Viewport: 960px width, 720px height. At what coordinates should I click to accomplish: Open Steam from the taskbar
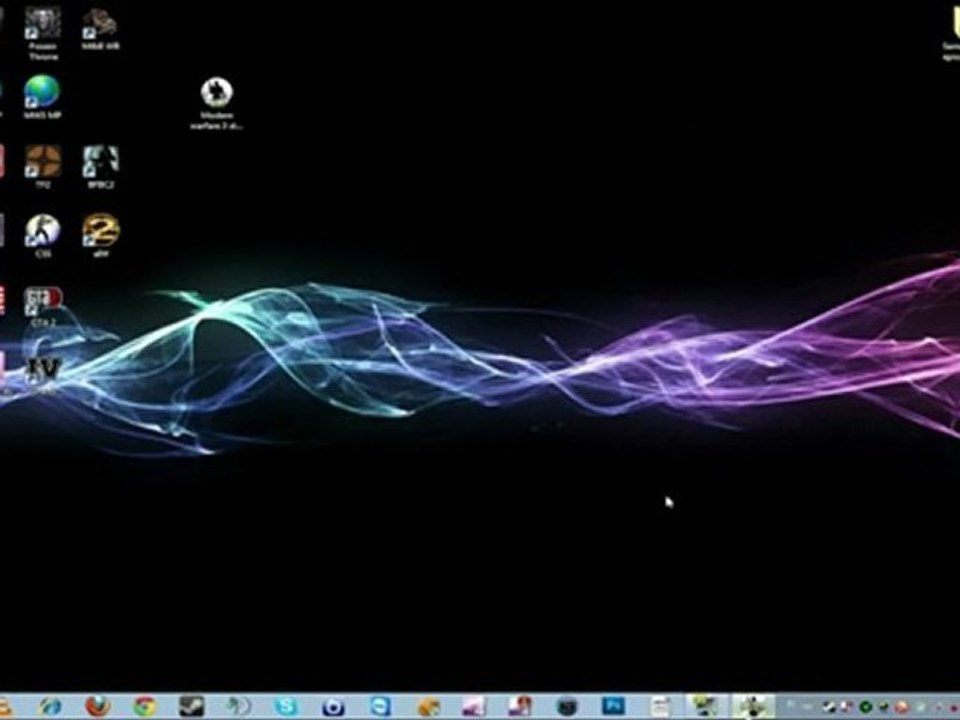(192, 707)
